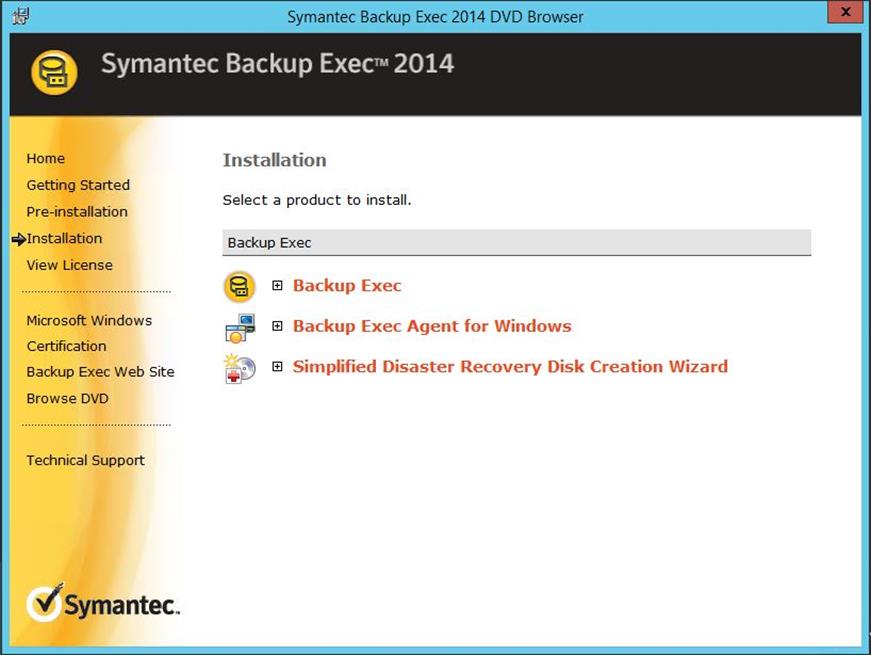The width and height of the screenshot is (871, 655).
Task: Click the Agent for Windows icon
Action: pyautogui.click(x=240, y=328)
